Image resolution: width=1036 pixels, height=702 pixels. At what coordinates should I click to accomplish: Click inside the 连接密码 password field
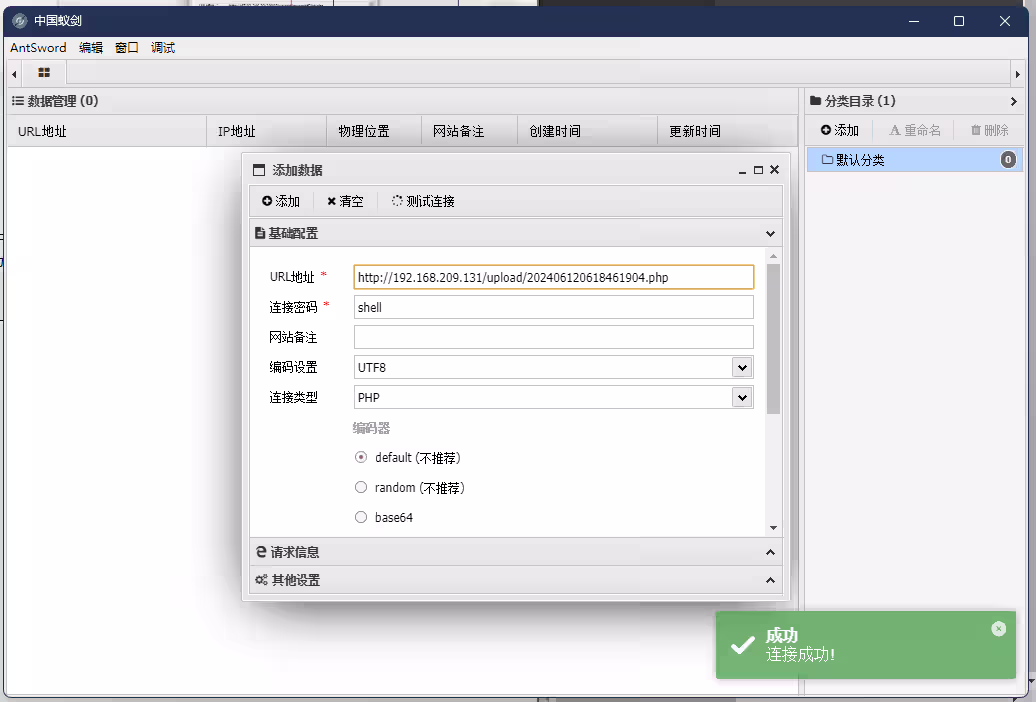click(553, 307)
